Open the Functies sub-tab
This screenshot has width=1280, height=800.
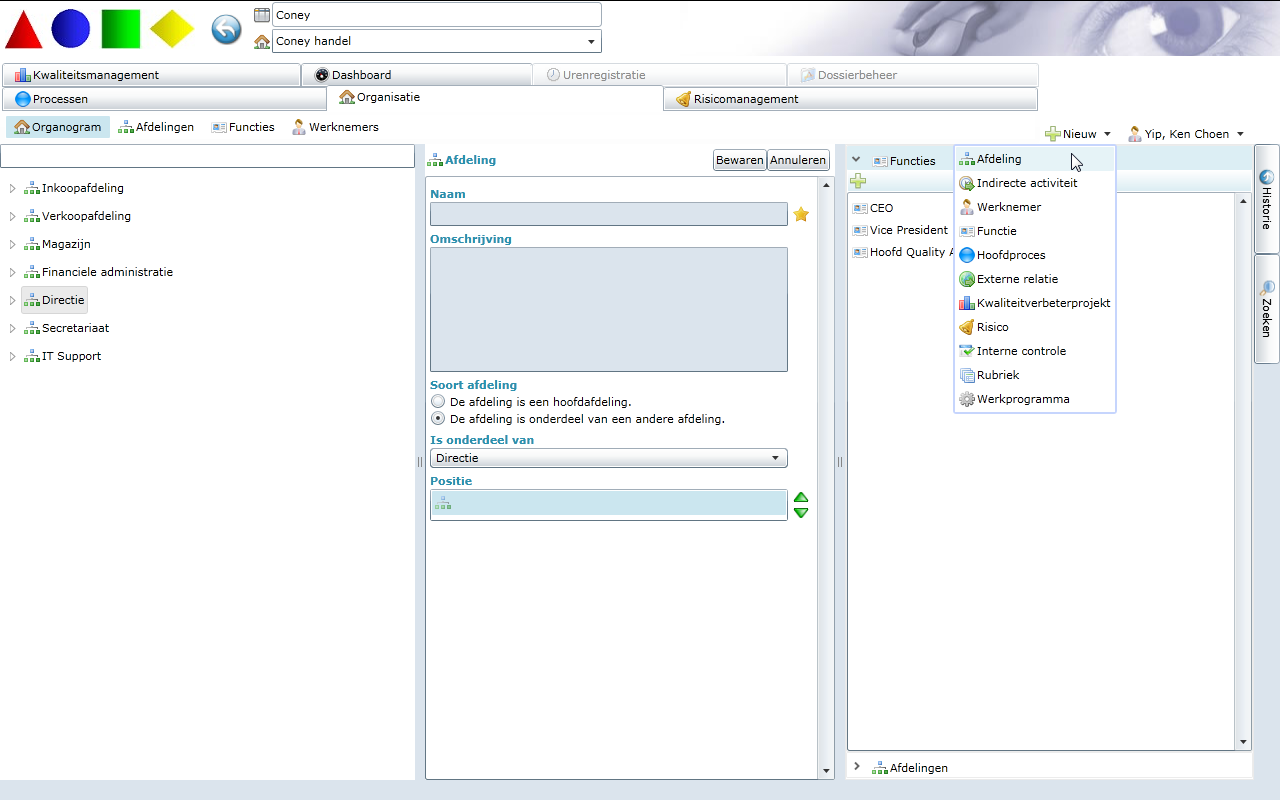point(243,127)
